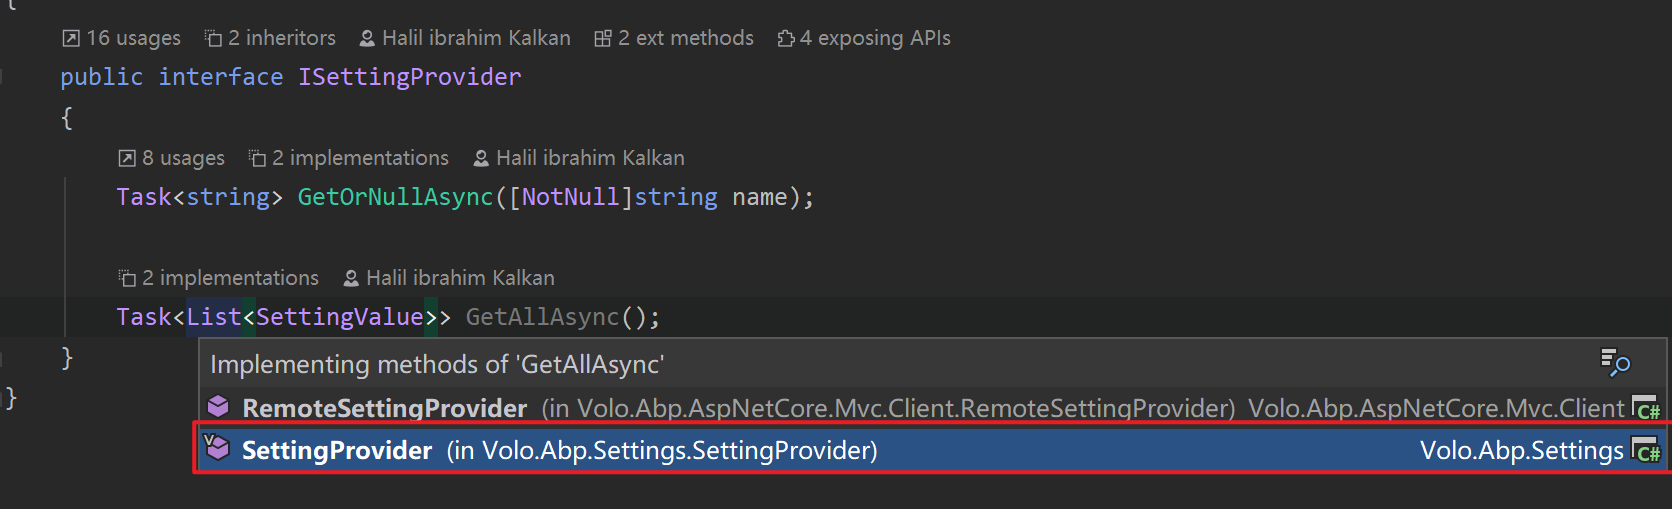This screenshot has width=1672, height=509.
Task: Click 'Volo.Abp.Settings' project label
Action: (x=1522, y=450)
